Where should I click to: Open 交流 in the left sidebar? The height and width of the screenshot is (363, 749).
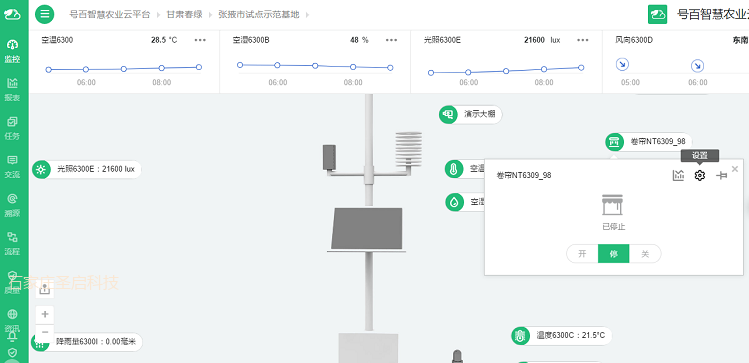[12, 167]
